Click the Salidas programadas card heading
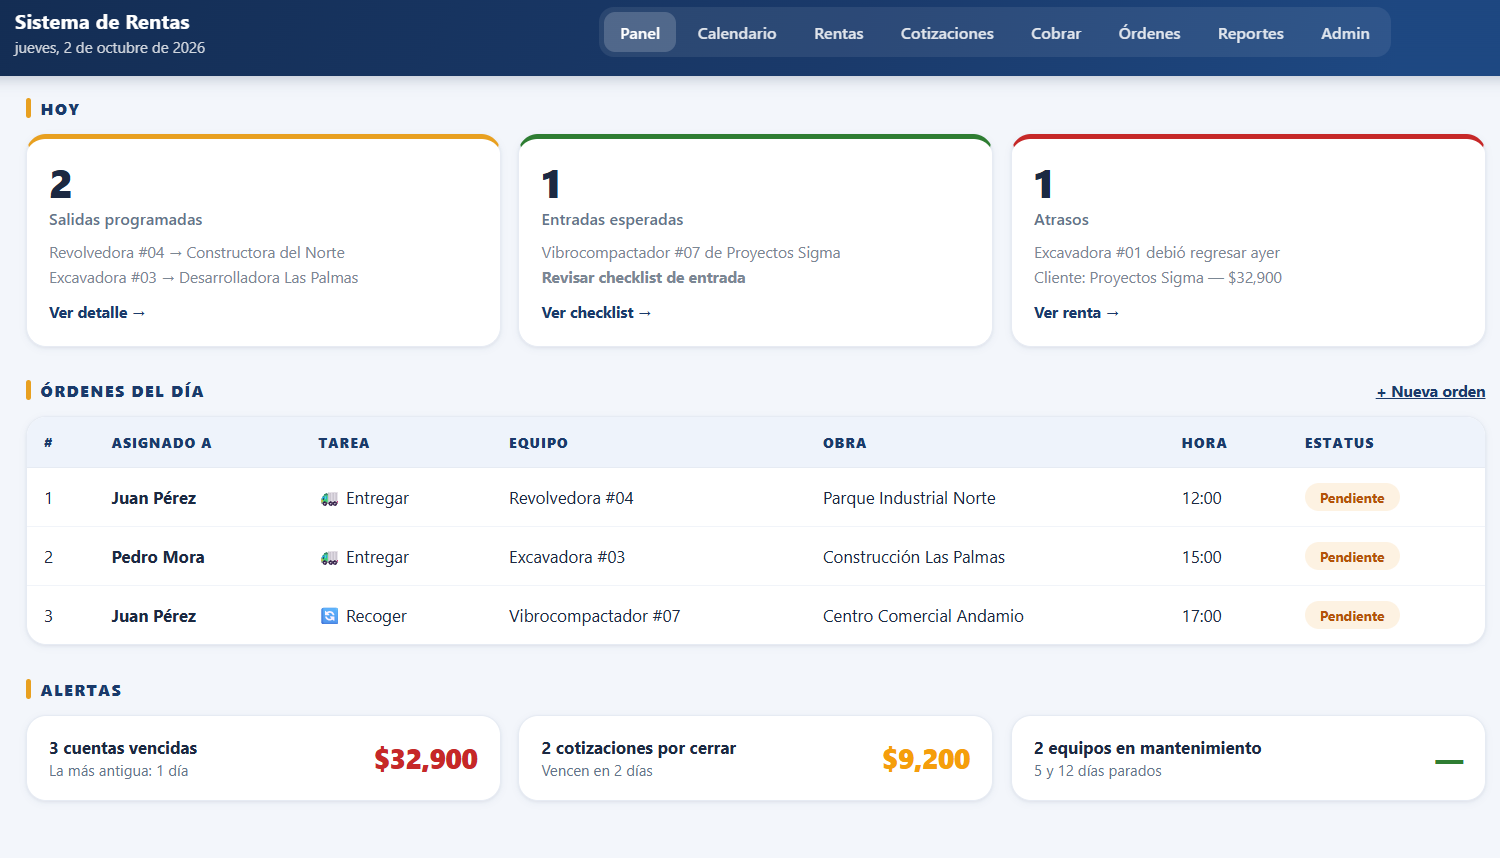The height and width of the screenshot is (858, 1500). click(126, 220)
